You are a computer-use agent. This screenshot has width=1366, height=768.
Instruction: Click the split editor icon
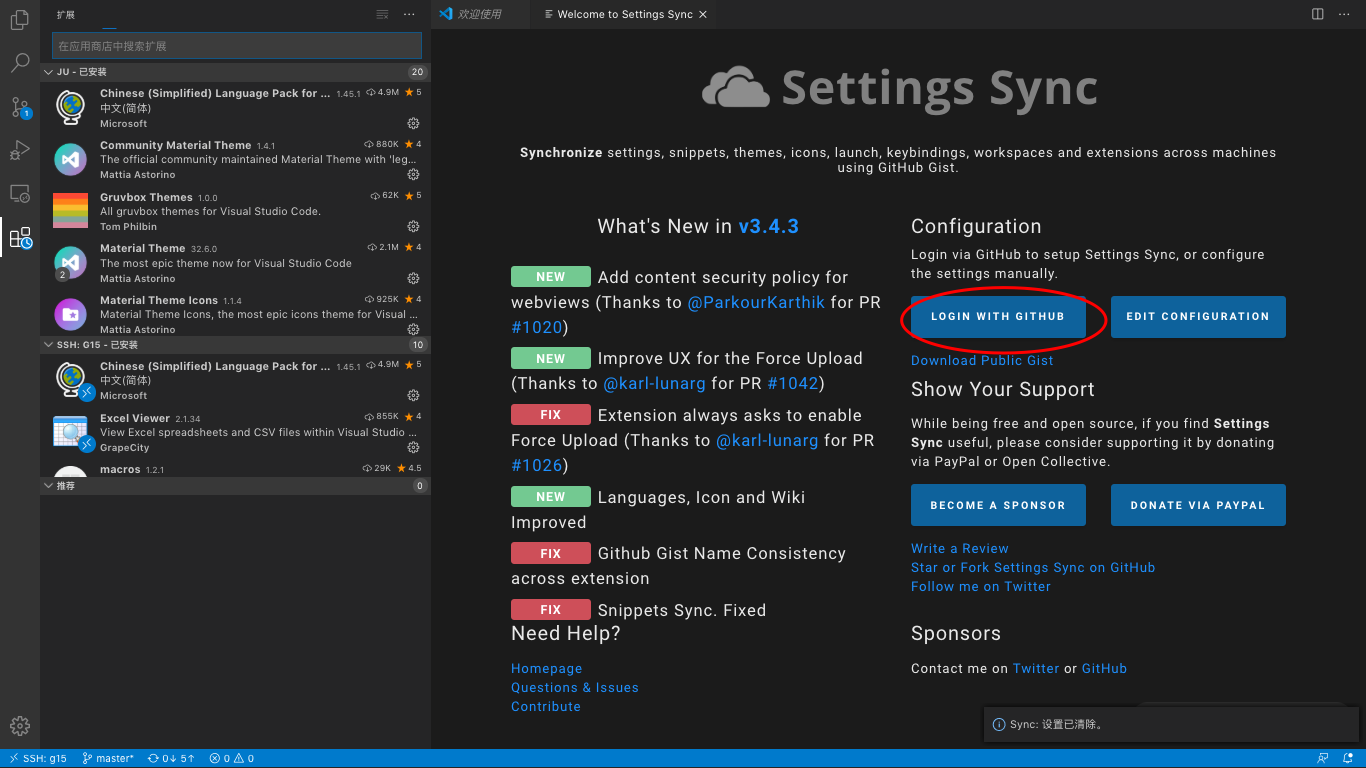point(1317,14)
